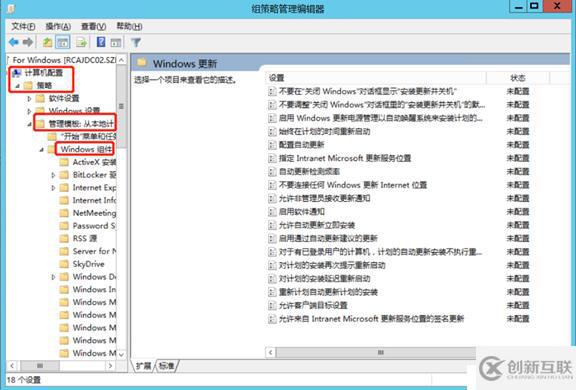Select the 管理模板 tree folder
Image resolution: width=576 pixels, height=390 pixels.
click(81, 124)
